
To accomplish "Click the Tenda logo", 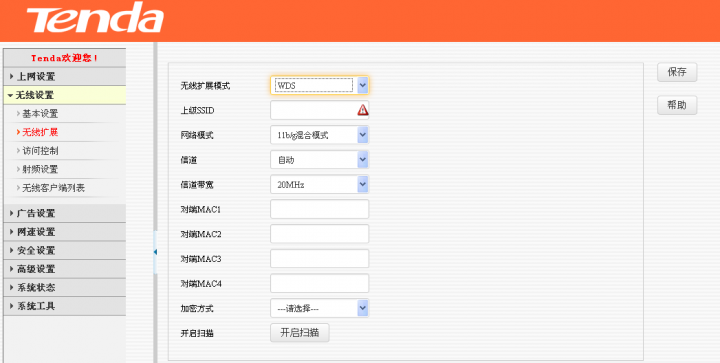I will tap(95, 17).
